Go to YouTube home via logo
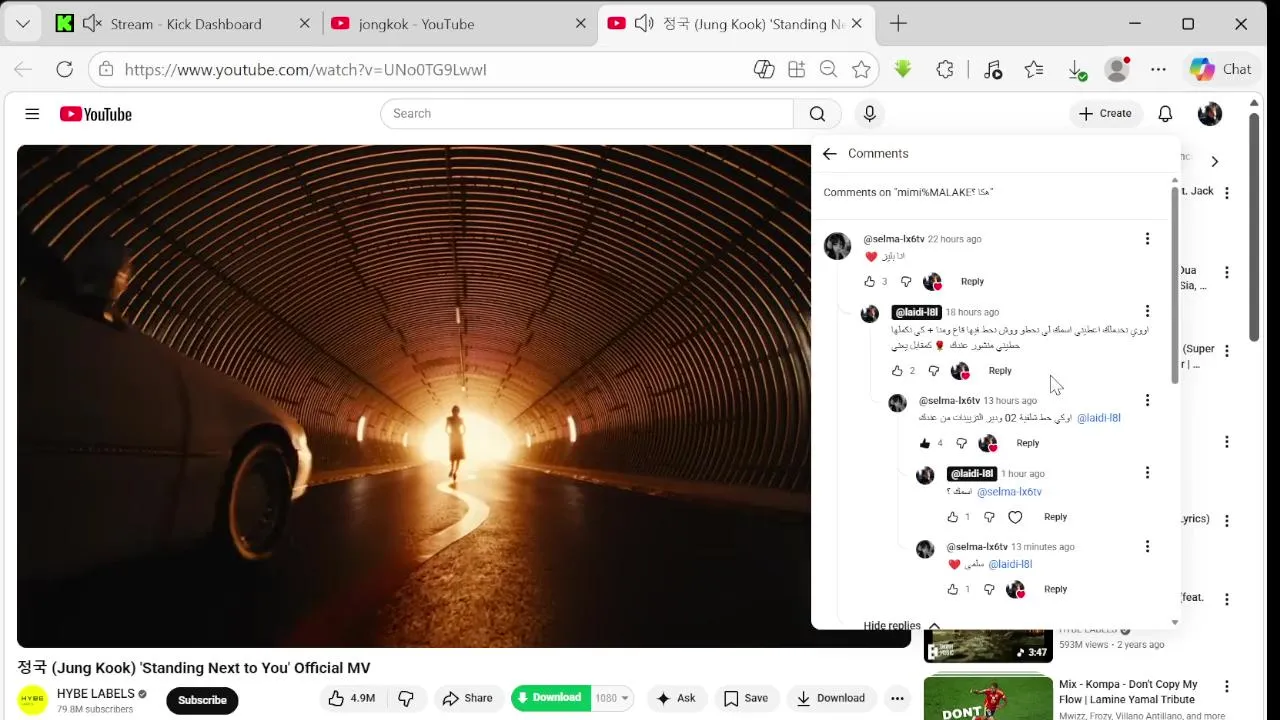The width and height of the screenshot is (1280, 720). coord(96,114)
